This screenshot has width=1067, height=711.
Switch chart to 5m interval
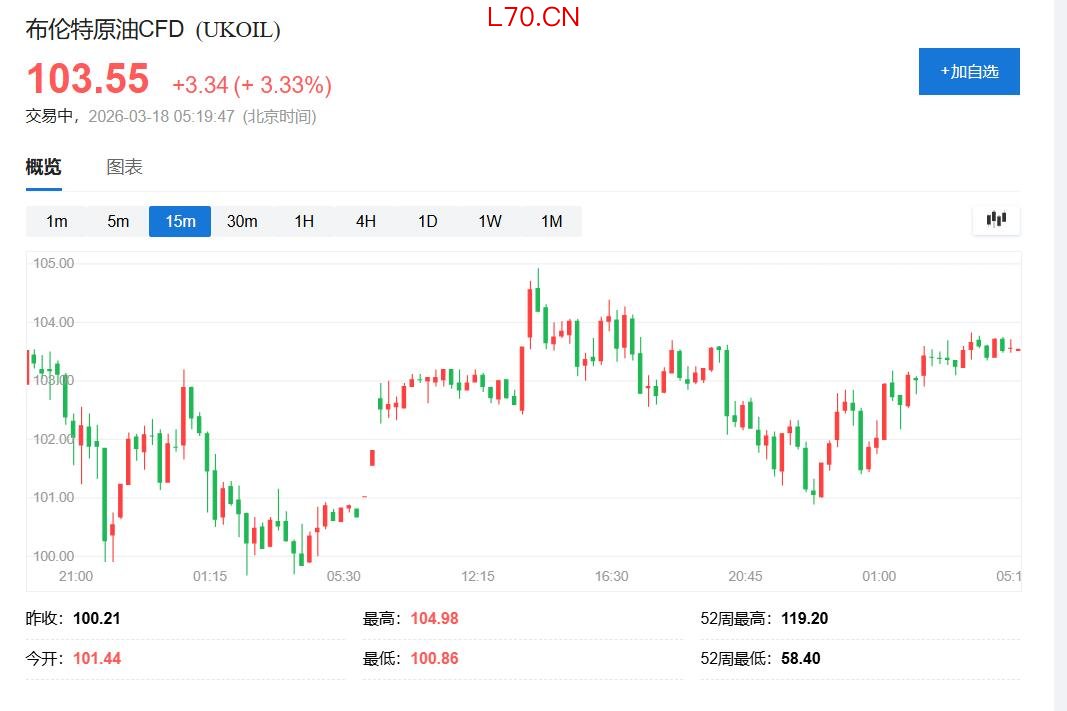118,221
